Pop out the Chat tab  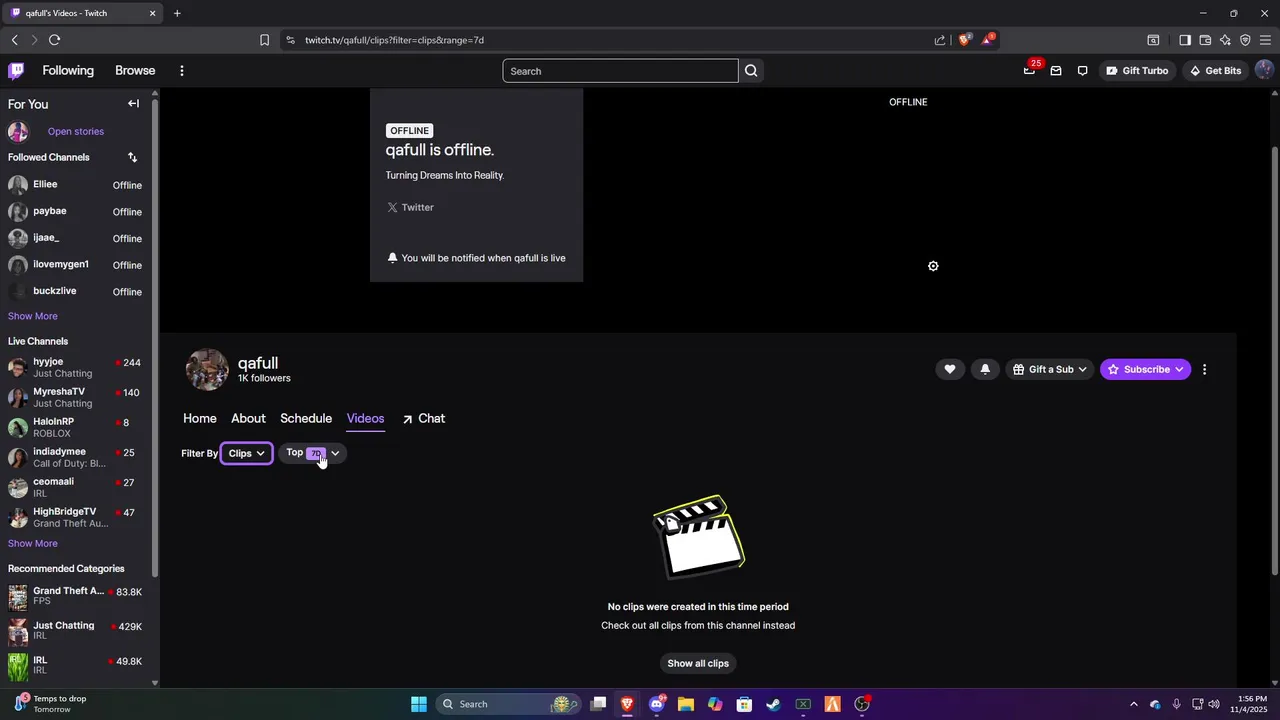coord(424,419)
